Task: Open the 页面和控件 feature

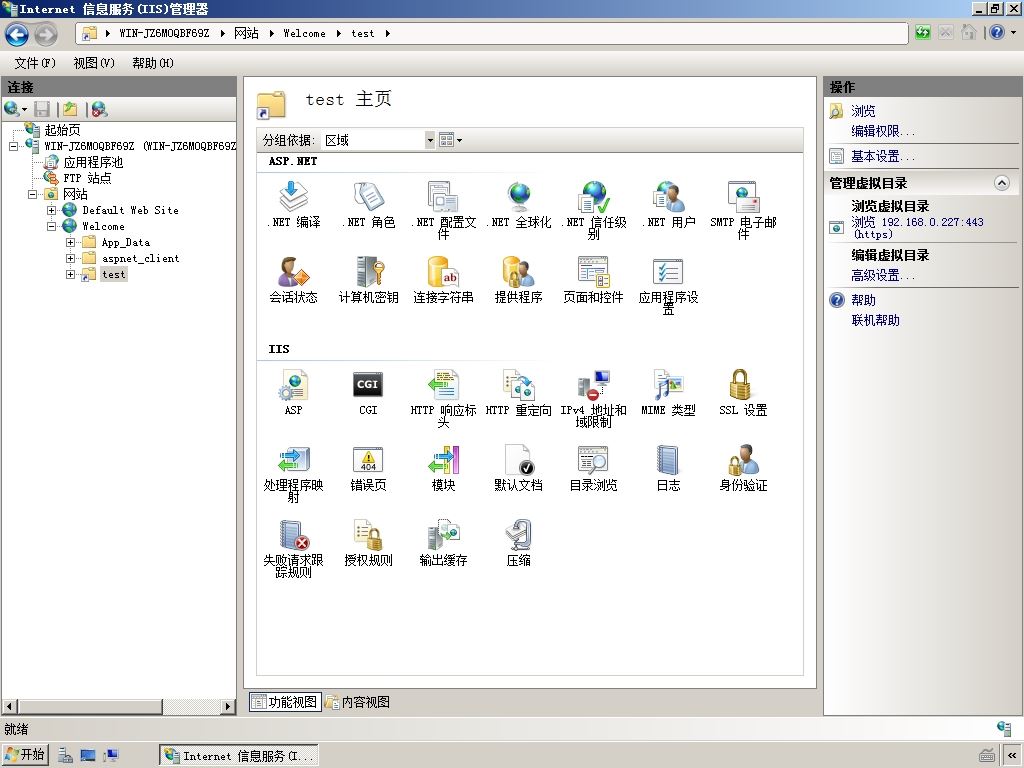Action: pyautogui.click(x=594, y=280)
